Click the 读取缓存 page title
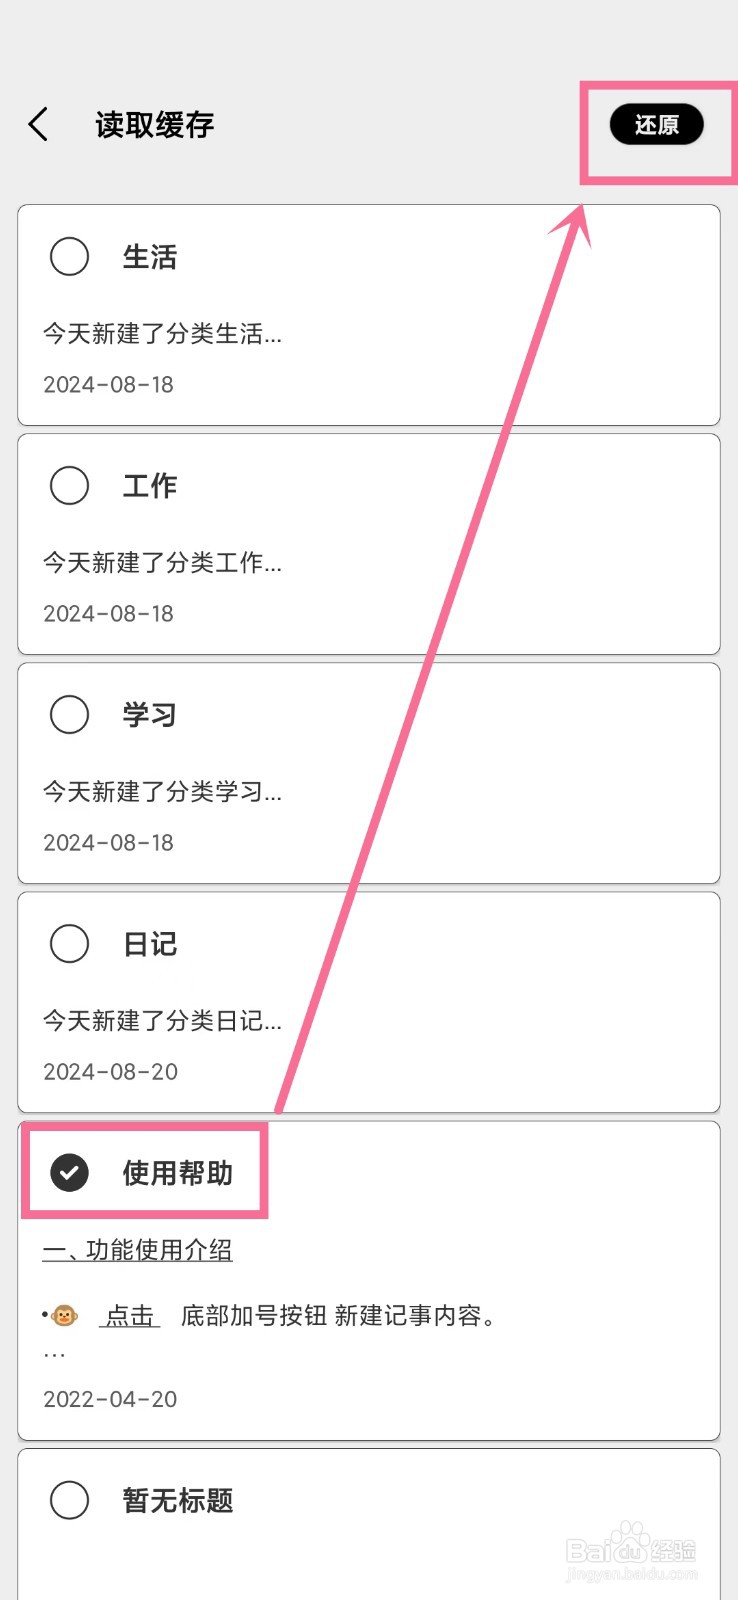 tap(155, 125)
